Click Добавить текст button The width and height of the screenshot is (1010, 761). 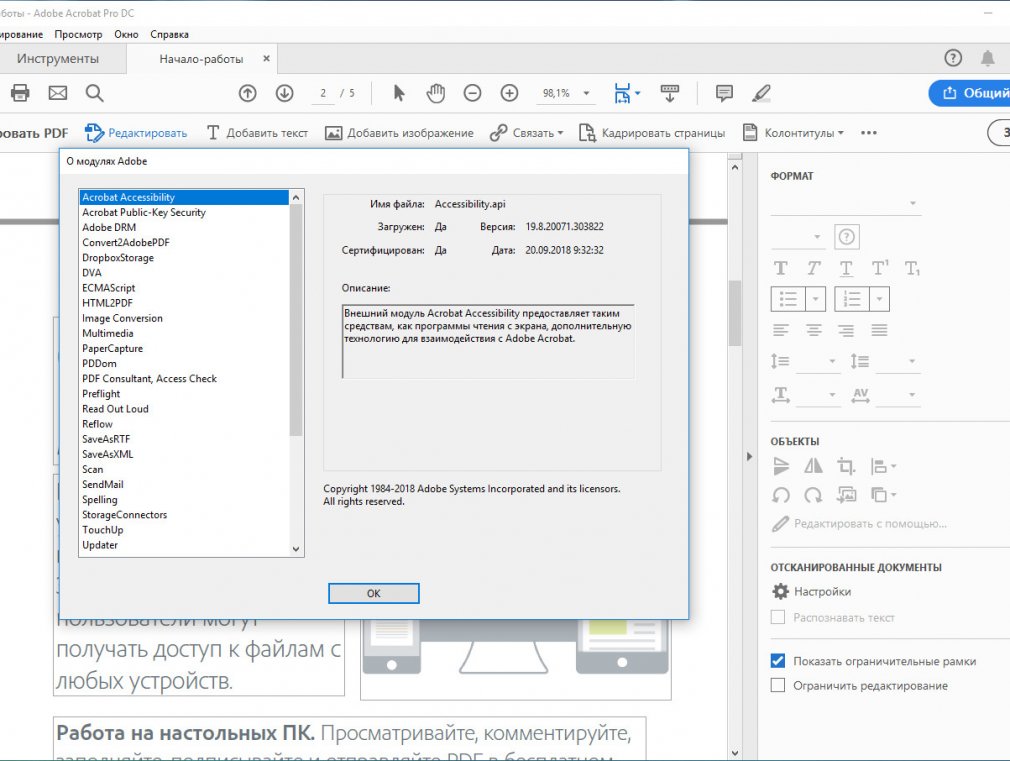point(258,133)
